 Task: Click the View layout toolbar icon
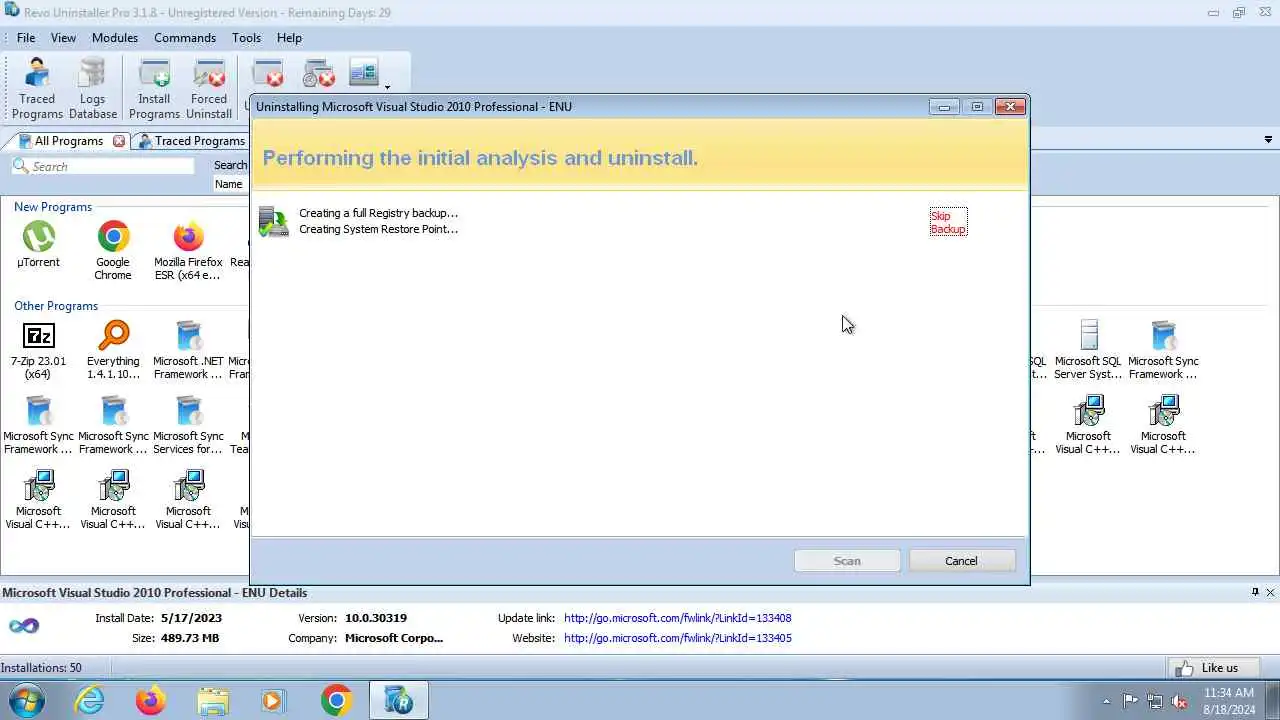pyautogui.click(x=363, y=73)
